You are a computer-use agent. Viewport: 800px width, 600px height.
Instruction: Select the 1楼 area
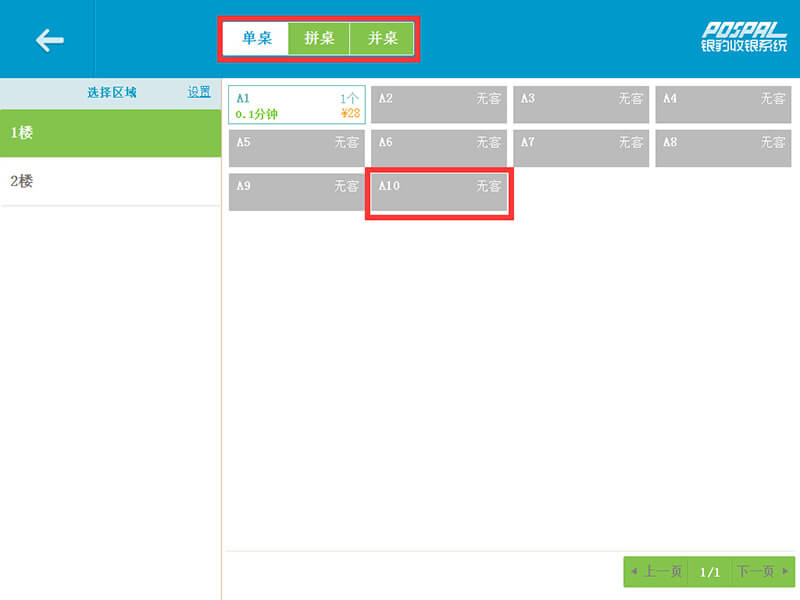pos(110,132)
